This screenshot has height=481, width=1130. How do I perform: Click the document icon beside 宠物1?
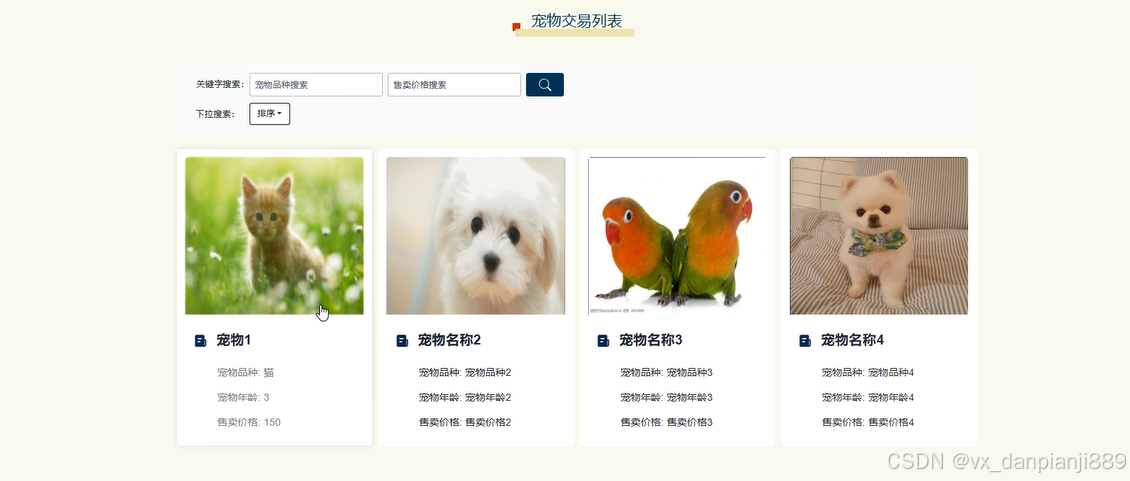pyautogui.click(x=201, y=340)
